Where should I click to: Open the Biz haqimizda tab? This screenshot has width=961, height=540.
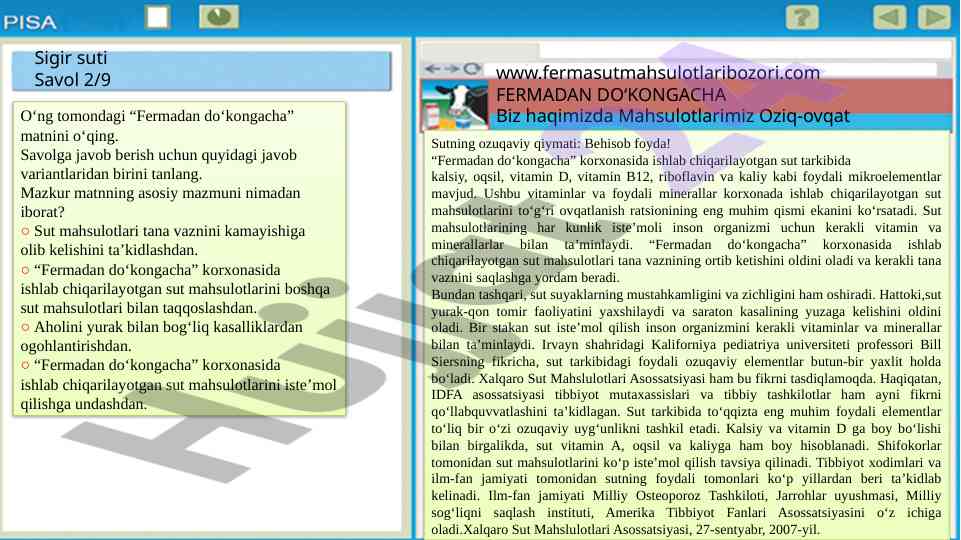pyautogui.click(x=554, y=116)
